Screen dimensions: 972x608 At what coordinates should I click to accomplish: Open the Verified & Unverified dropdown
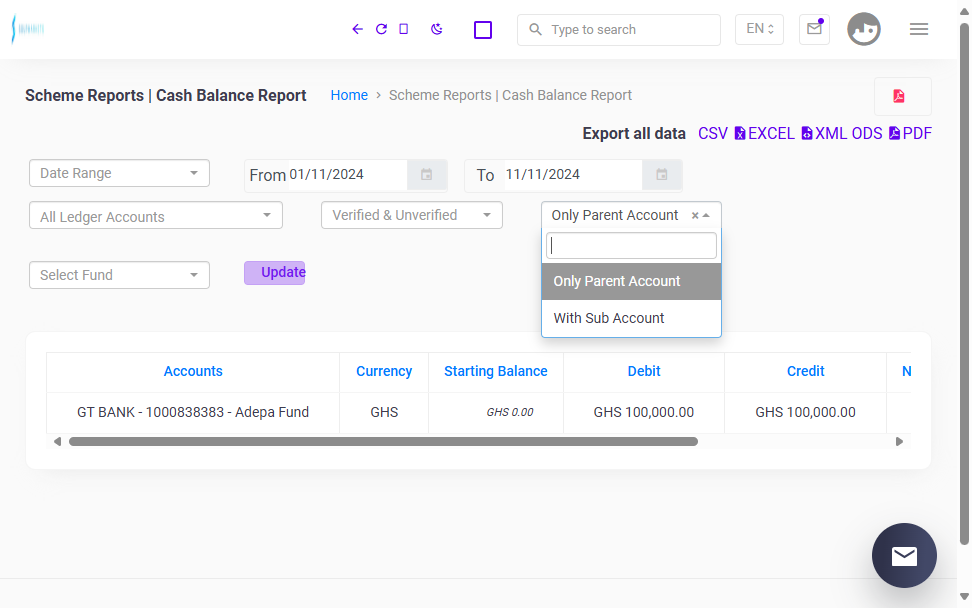coord(412,215)
